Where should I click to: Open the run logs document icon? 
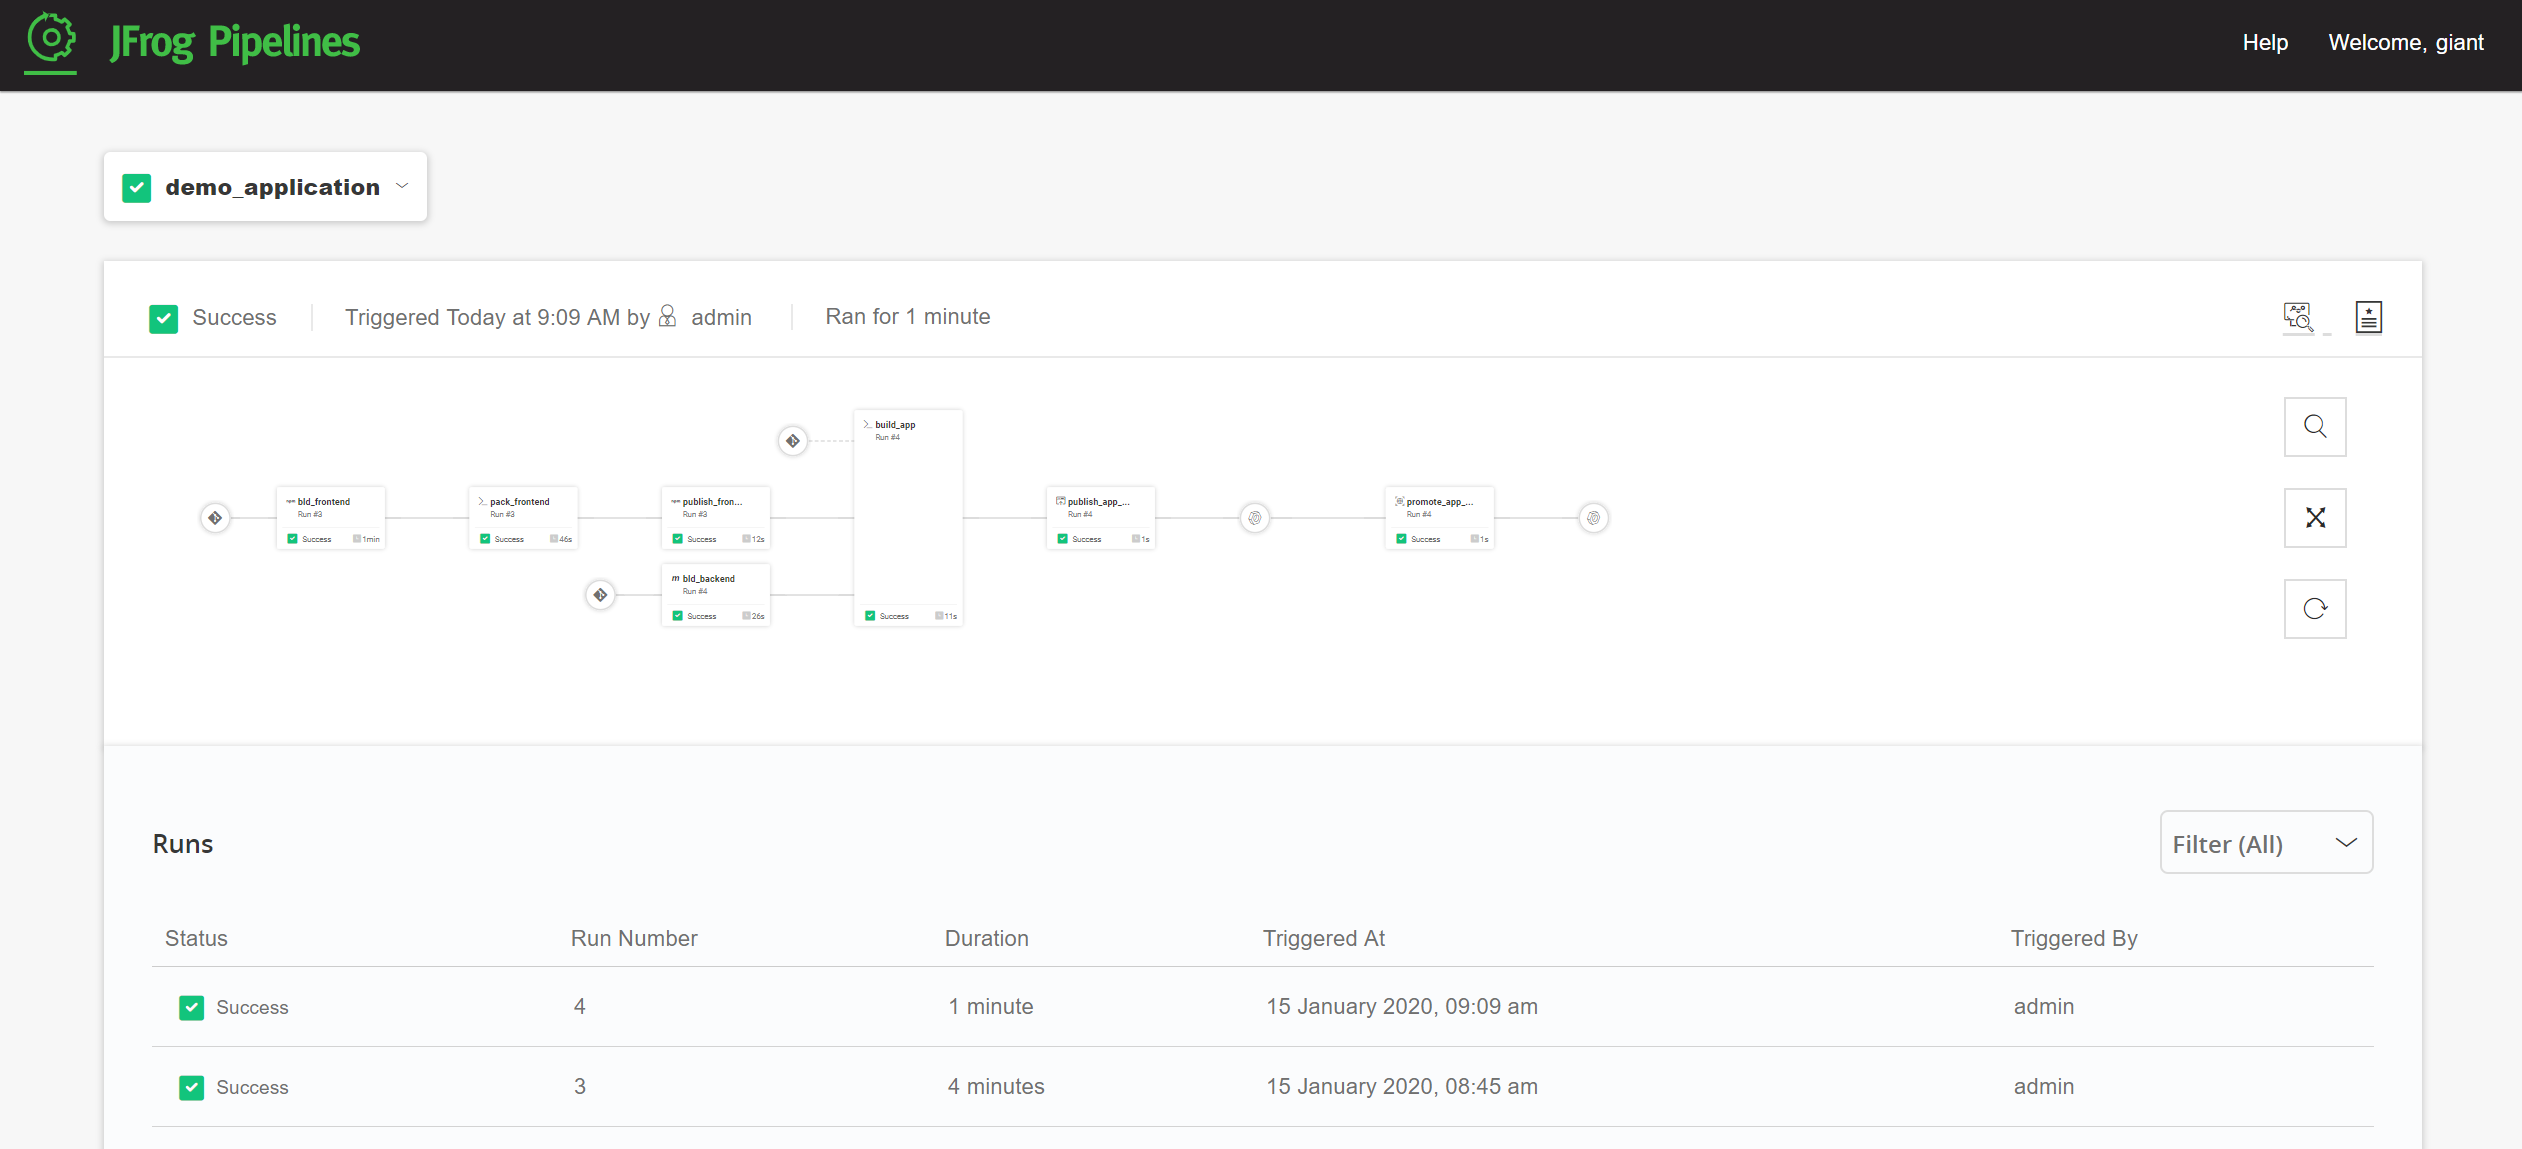coord(2368,317)
